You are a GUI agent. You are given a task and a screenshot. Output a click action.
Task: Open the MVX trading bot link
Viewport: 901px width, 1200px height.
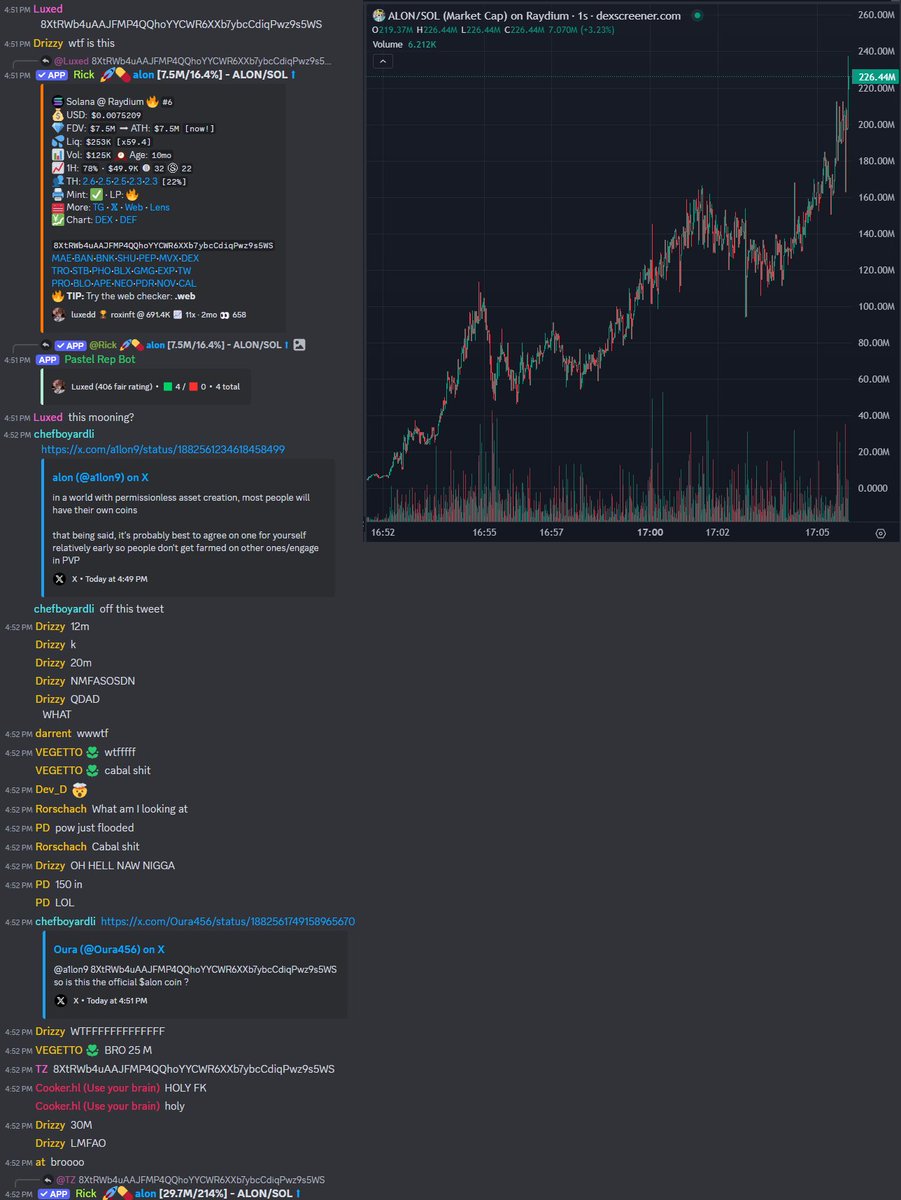(169, 258)
